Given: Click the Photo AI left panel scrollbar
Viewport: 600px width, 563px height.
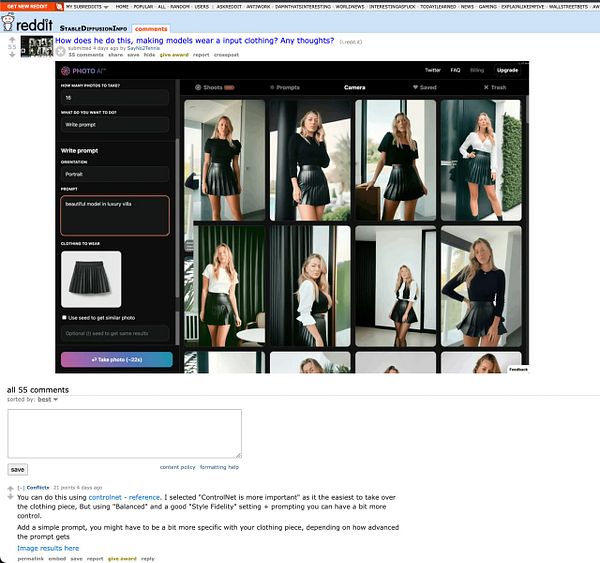Looking at the screenshot, I should (x=177, y=218).
